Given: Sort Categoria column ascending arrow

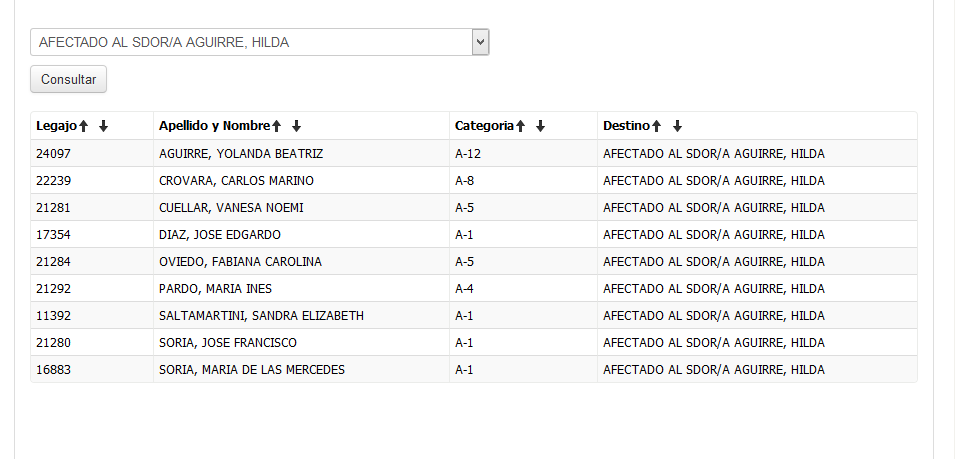Looking at the screenshot, I should [x=521, y=126].
